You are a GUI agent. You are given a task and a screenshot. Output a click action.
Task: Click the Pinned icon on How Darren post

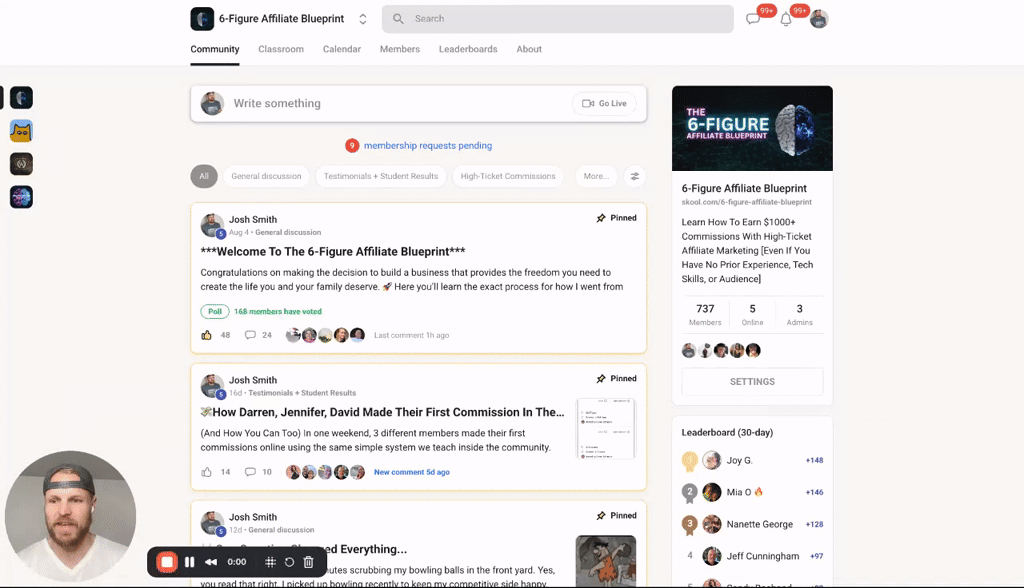601,379
